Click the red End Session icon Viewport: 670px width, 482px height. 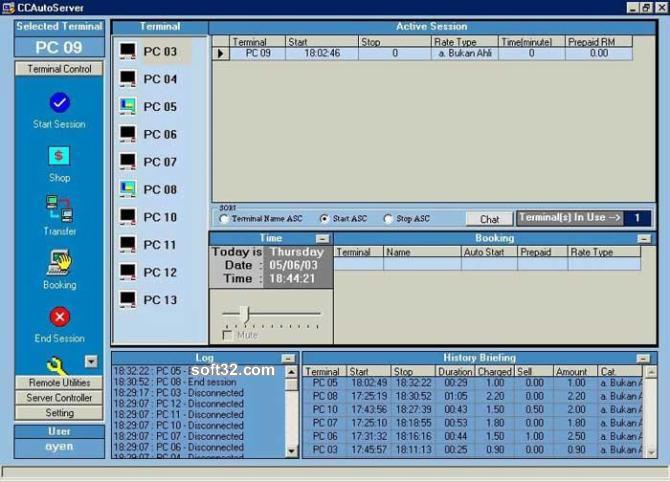pyautogui.click(x=60, y=317)
